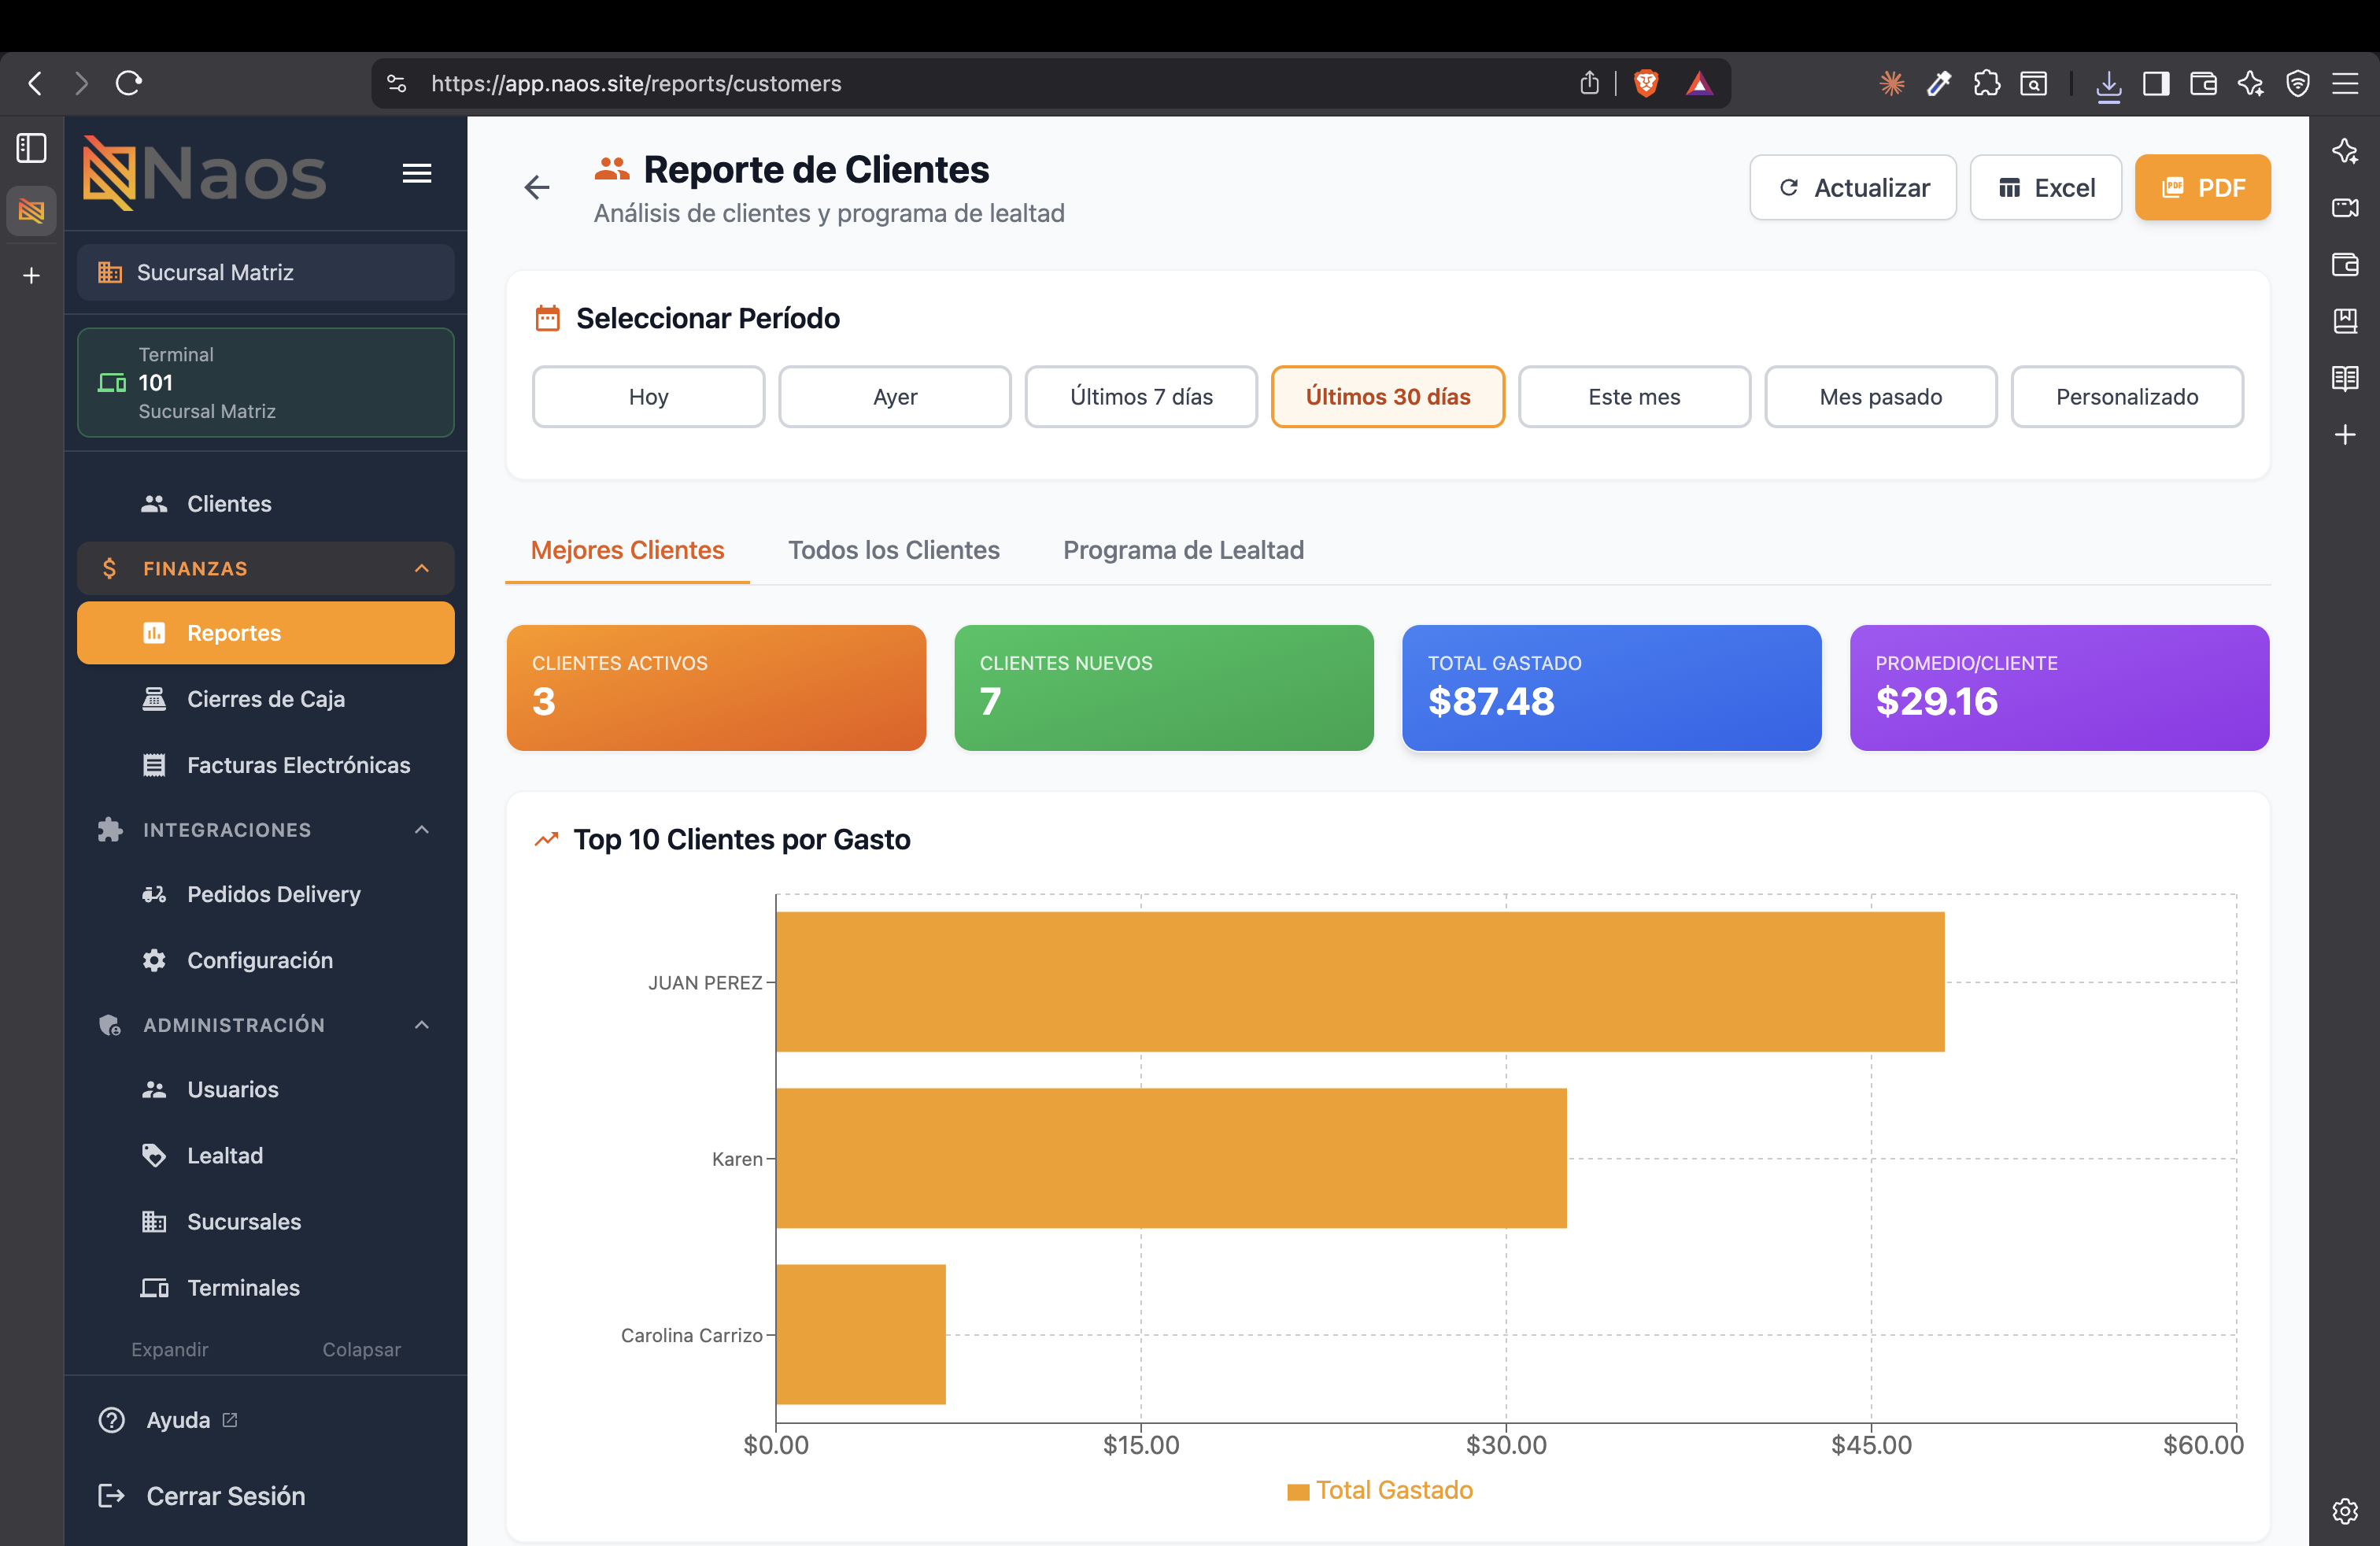Click the Brave Rewards triangle icon
Viewport: 2380px width, 1546px height.
tap(1699, 83)
